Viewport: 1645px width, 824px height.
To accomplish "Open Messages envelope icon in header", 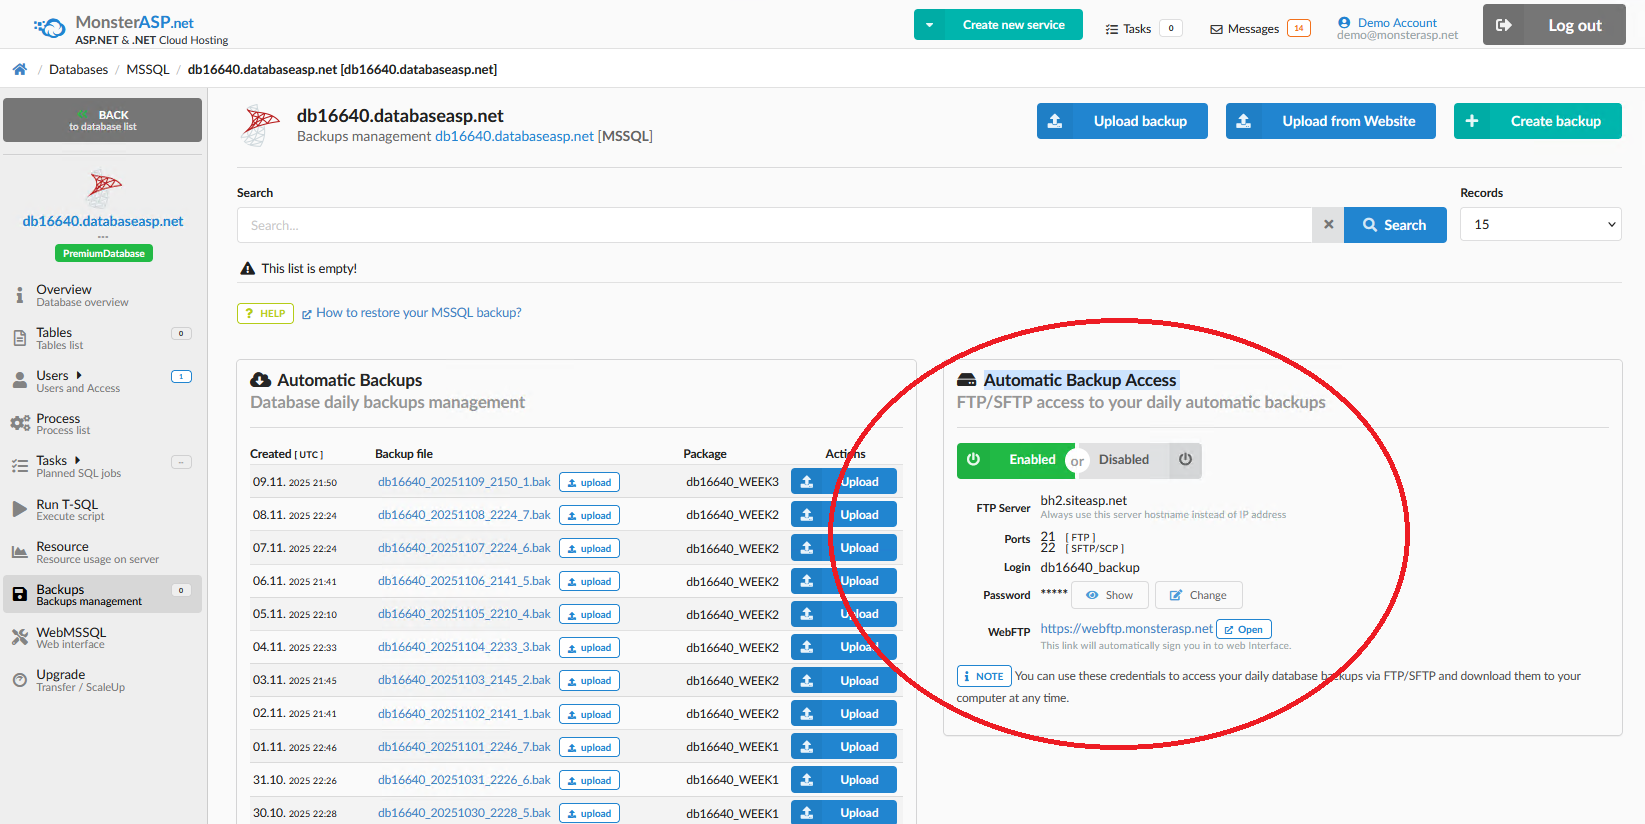I will click(x=1216, y=29).
